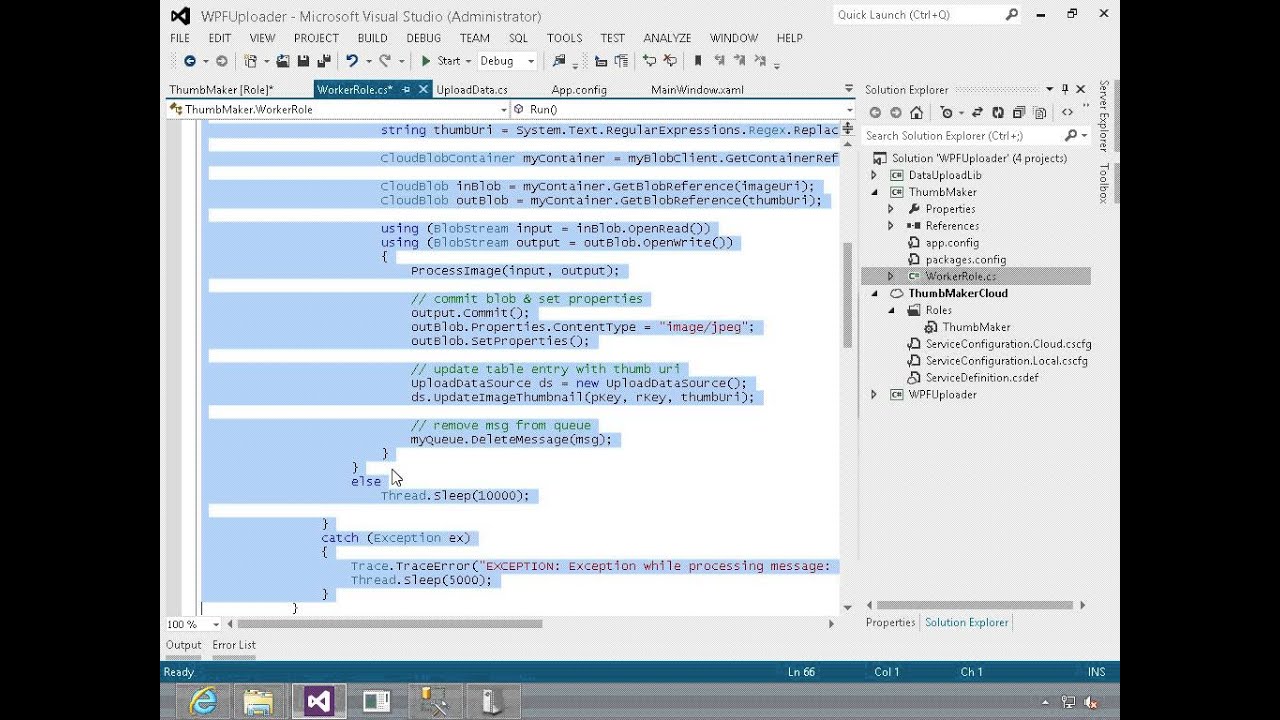Open the ANALYZE menu
The image size is (1280, 720).
[667, 38]
